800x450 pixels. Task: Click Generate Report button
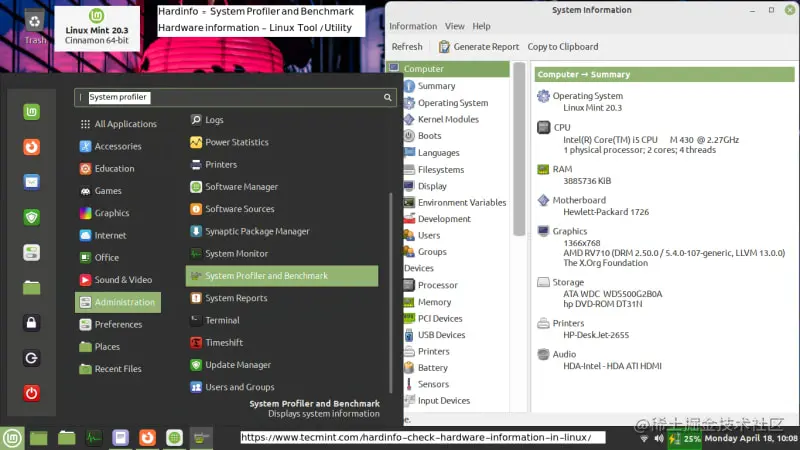pyautogui.click(x=479, y=46)
